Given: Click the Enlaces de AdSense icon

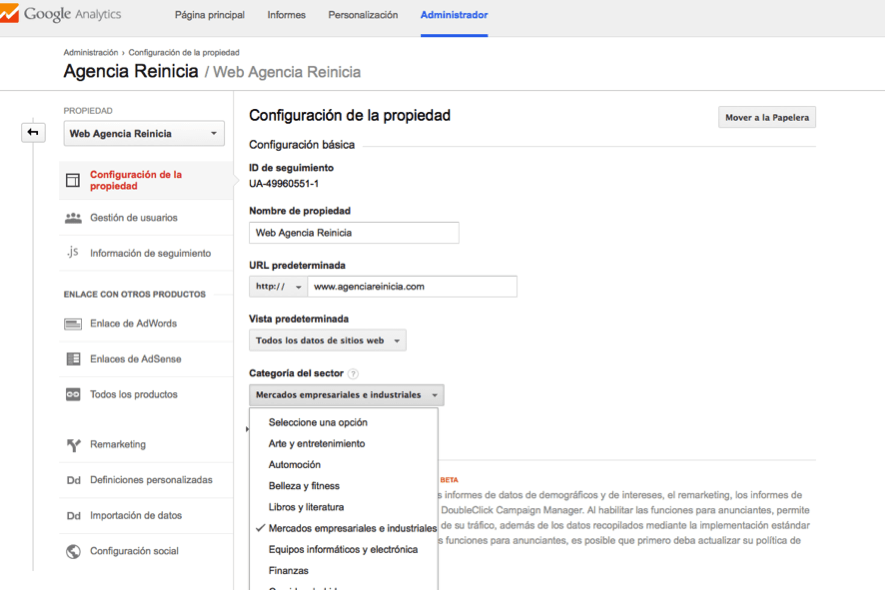Looking at the screenshot, I should (x=72, y=359).
